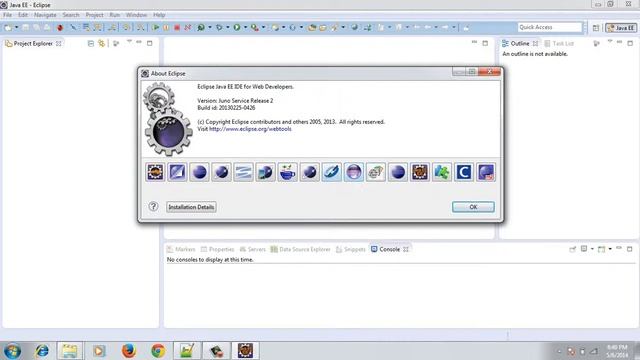The width and height of the screenshot is (640, 360).
Task: Toggle Link with Editor in Project Explorer
Action: (101, 43)
